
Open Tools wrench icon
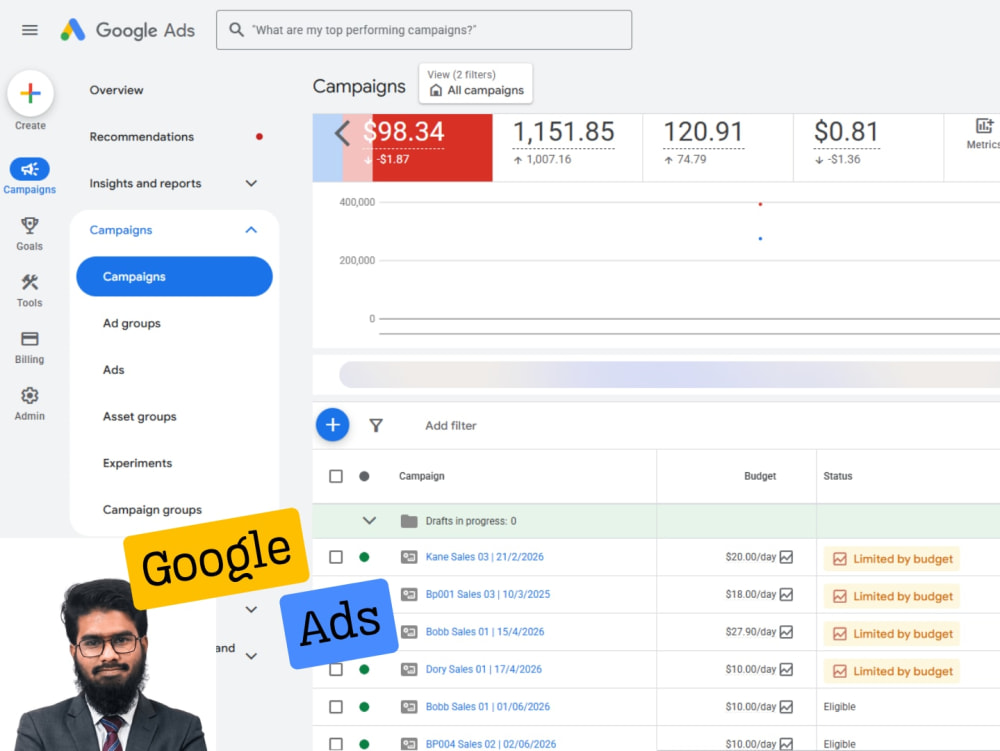(29, 282)
